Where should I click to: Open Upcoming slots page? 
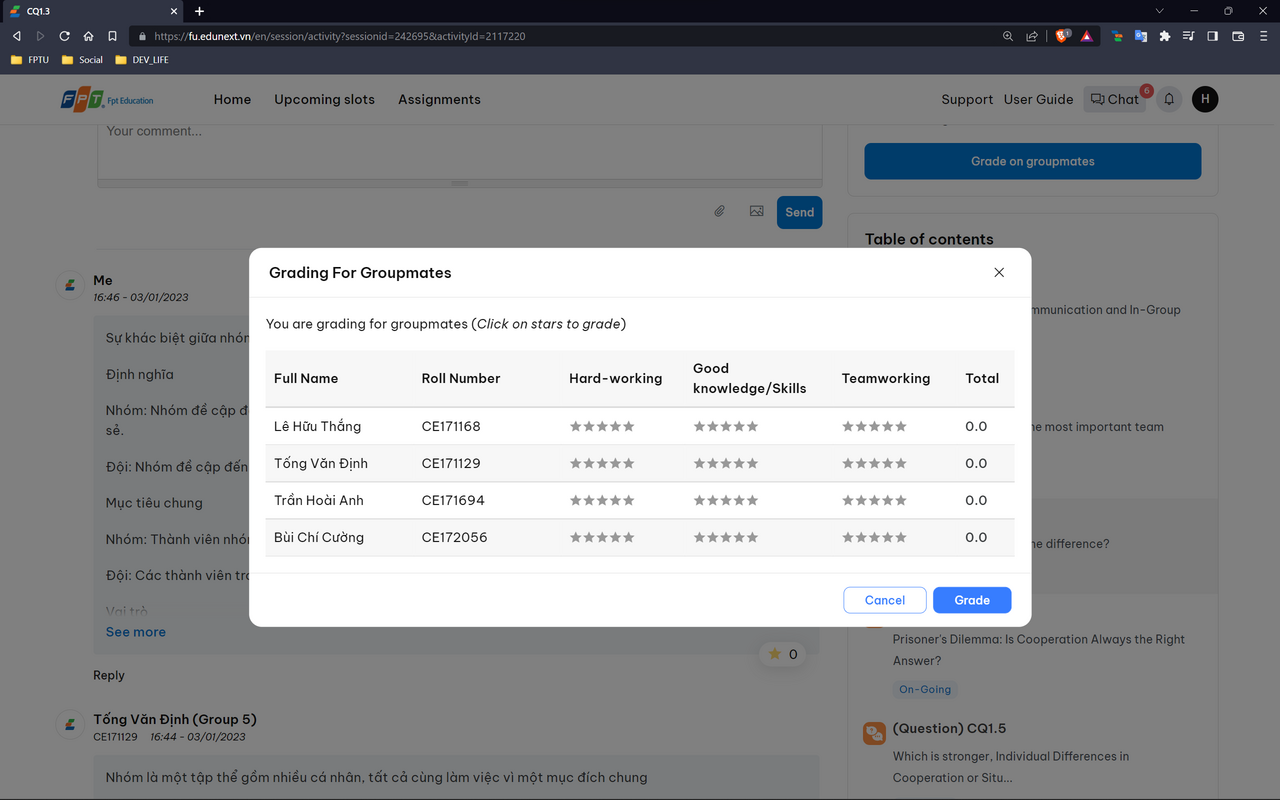click(x=324, y=99)
